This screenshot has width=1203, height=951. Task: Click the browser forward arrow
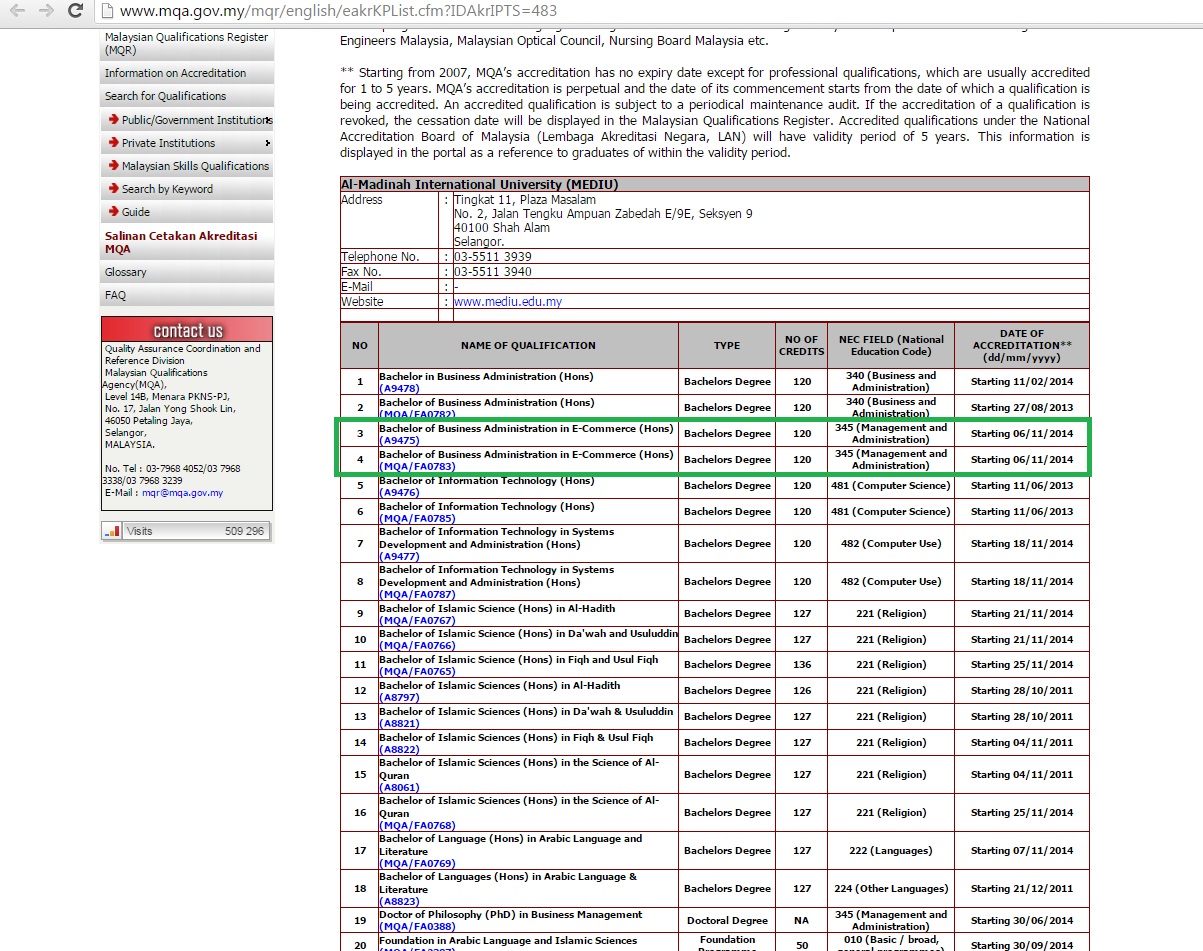tap(46, 11)
